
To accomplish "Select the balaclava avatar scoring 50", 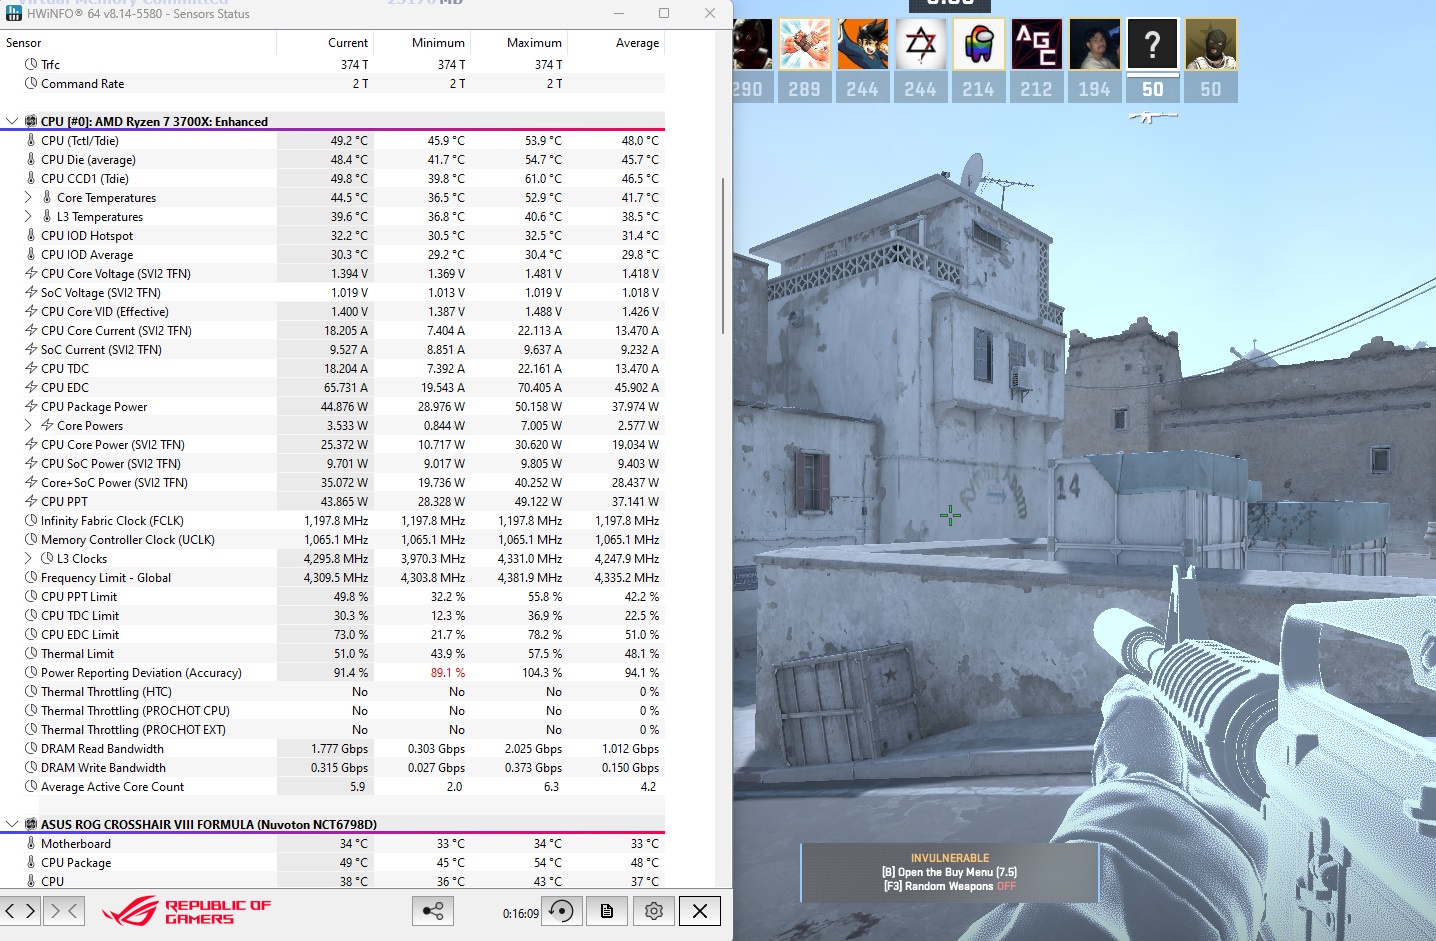I will click(x=1211, y=45).
